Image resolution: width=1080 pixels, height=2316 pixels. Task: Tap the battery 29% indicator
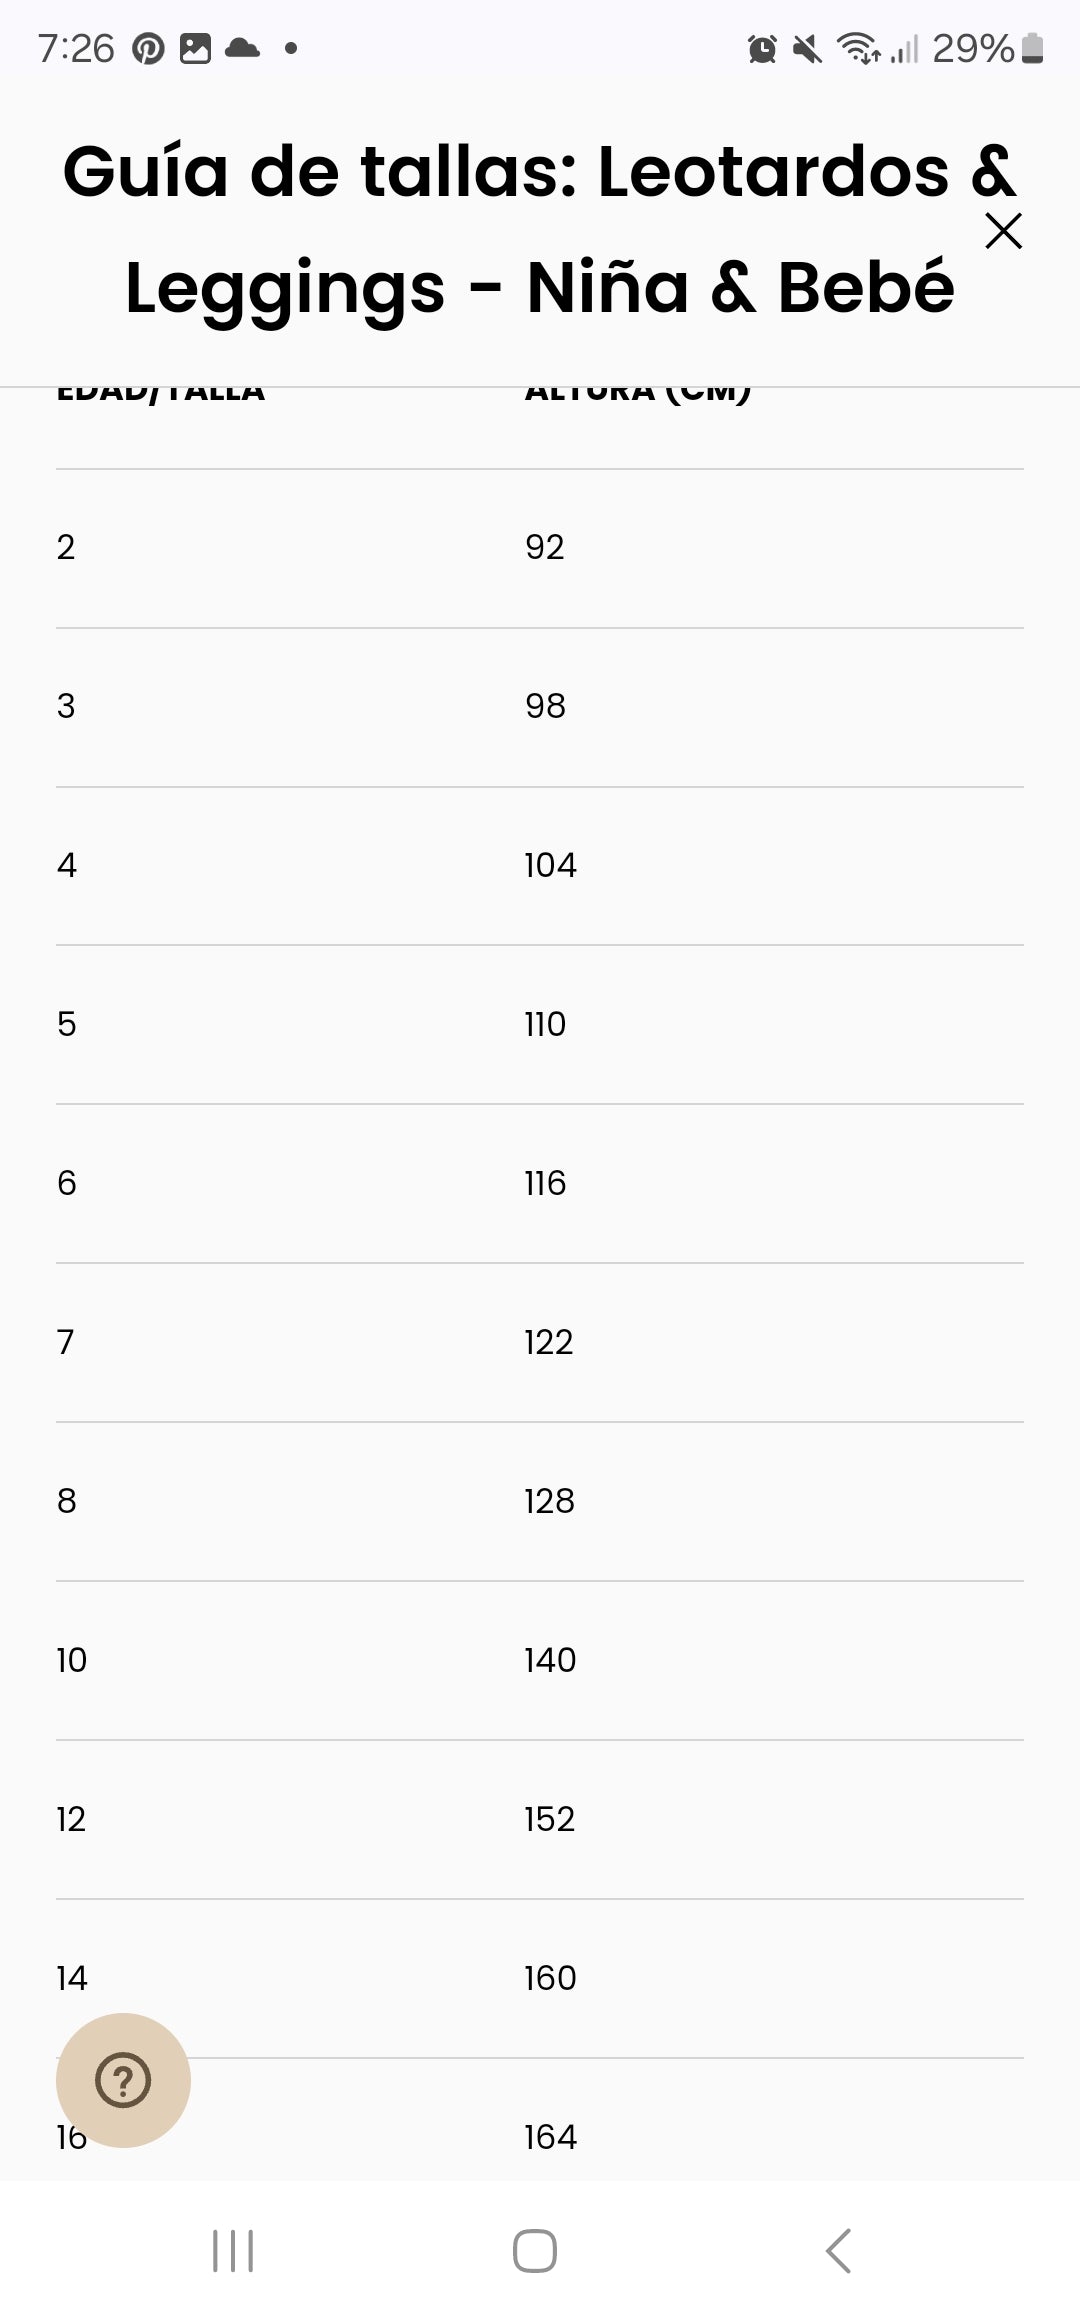987,48
